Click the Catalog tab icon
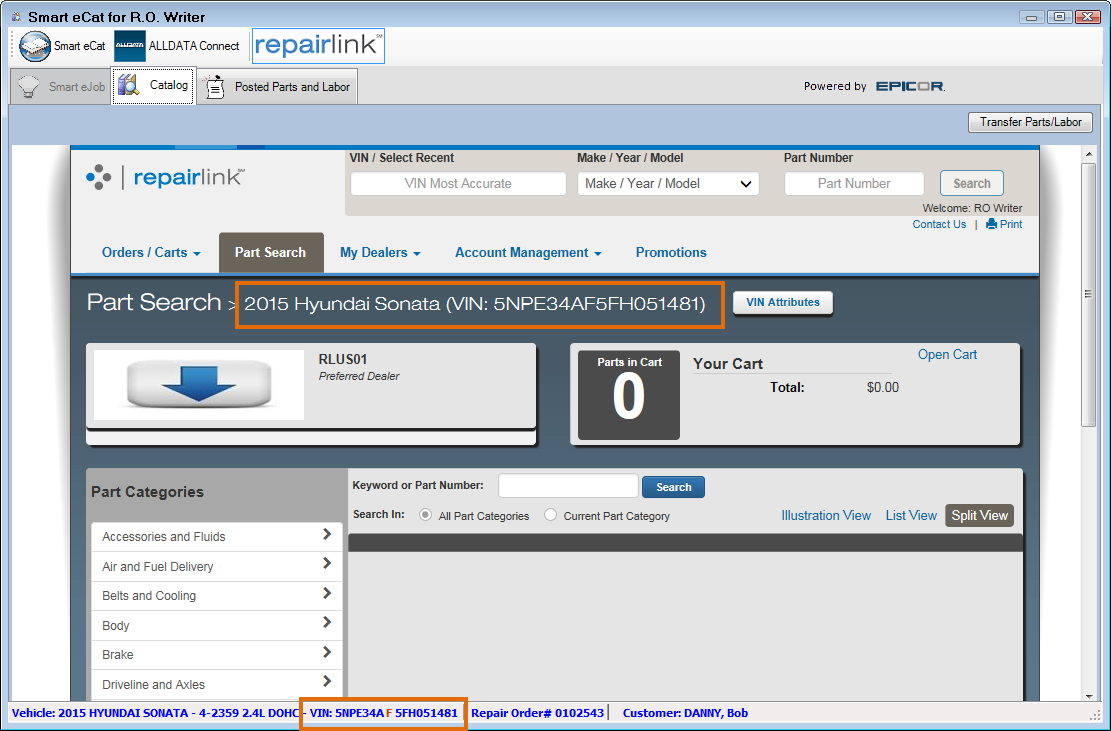The width and height of the screenshot is (1111, 731). point(128,86)
